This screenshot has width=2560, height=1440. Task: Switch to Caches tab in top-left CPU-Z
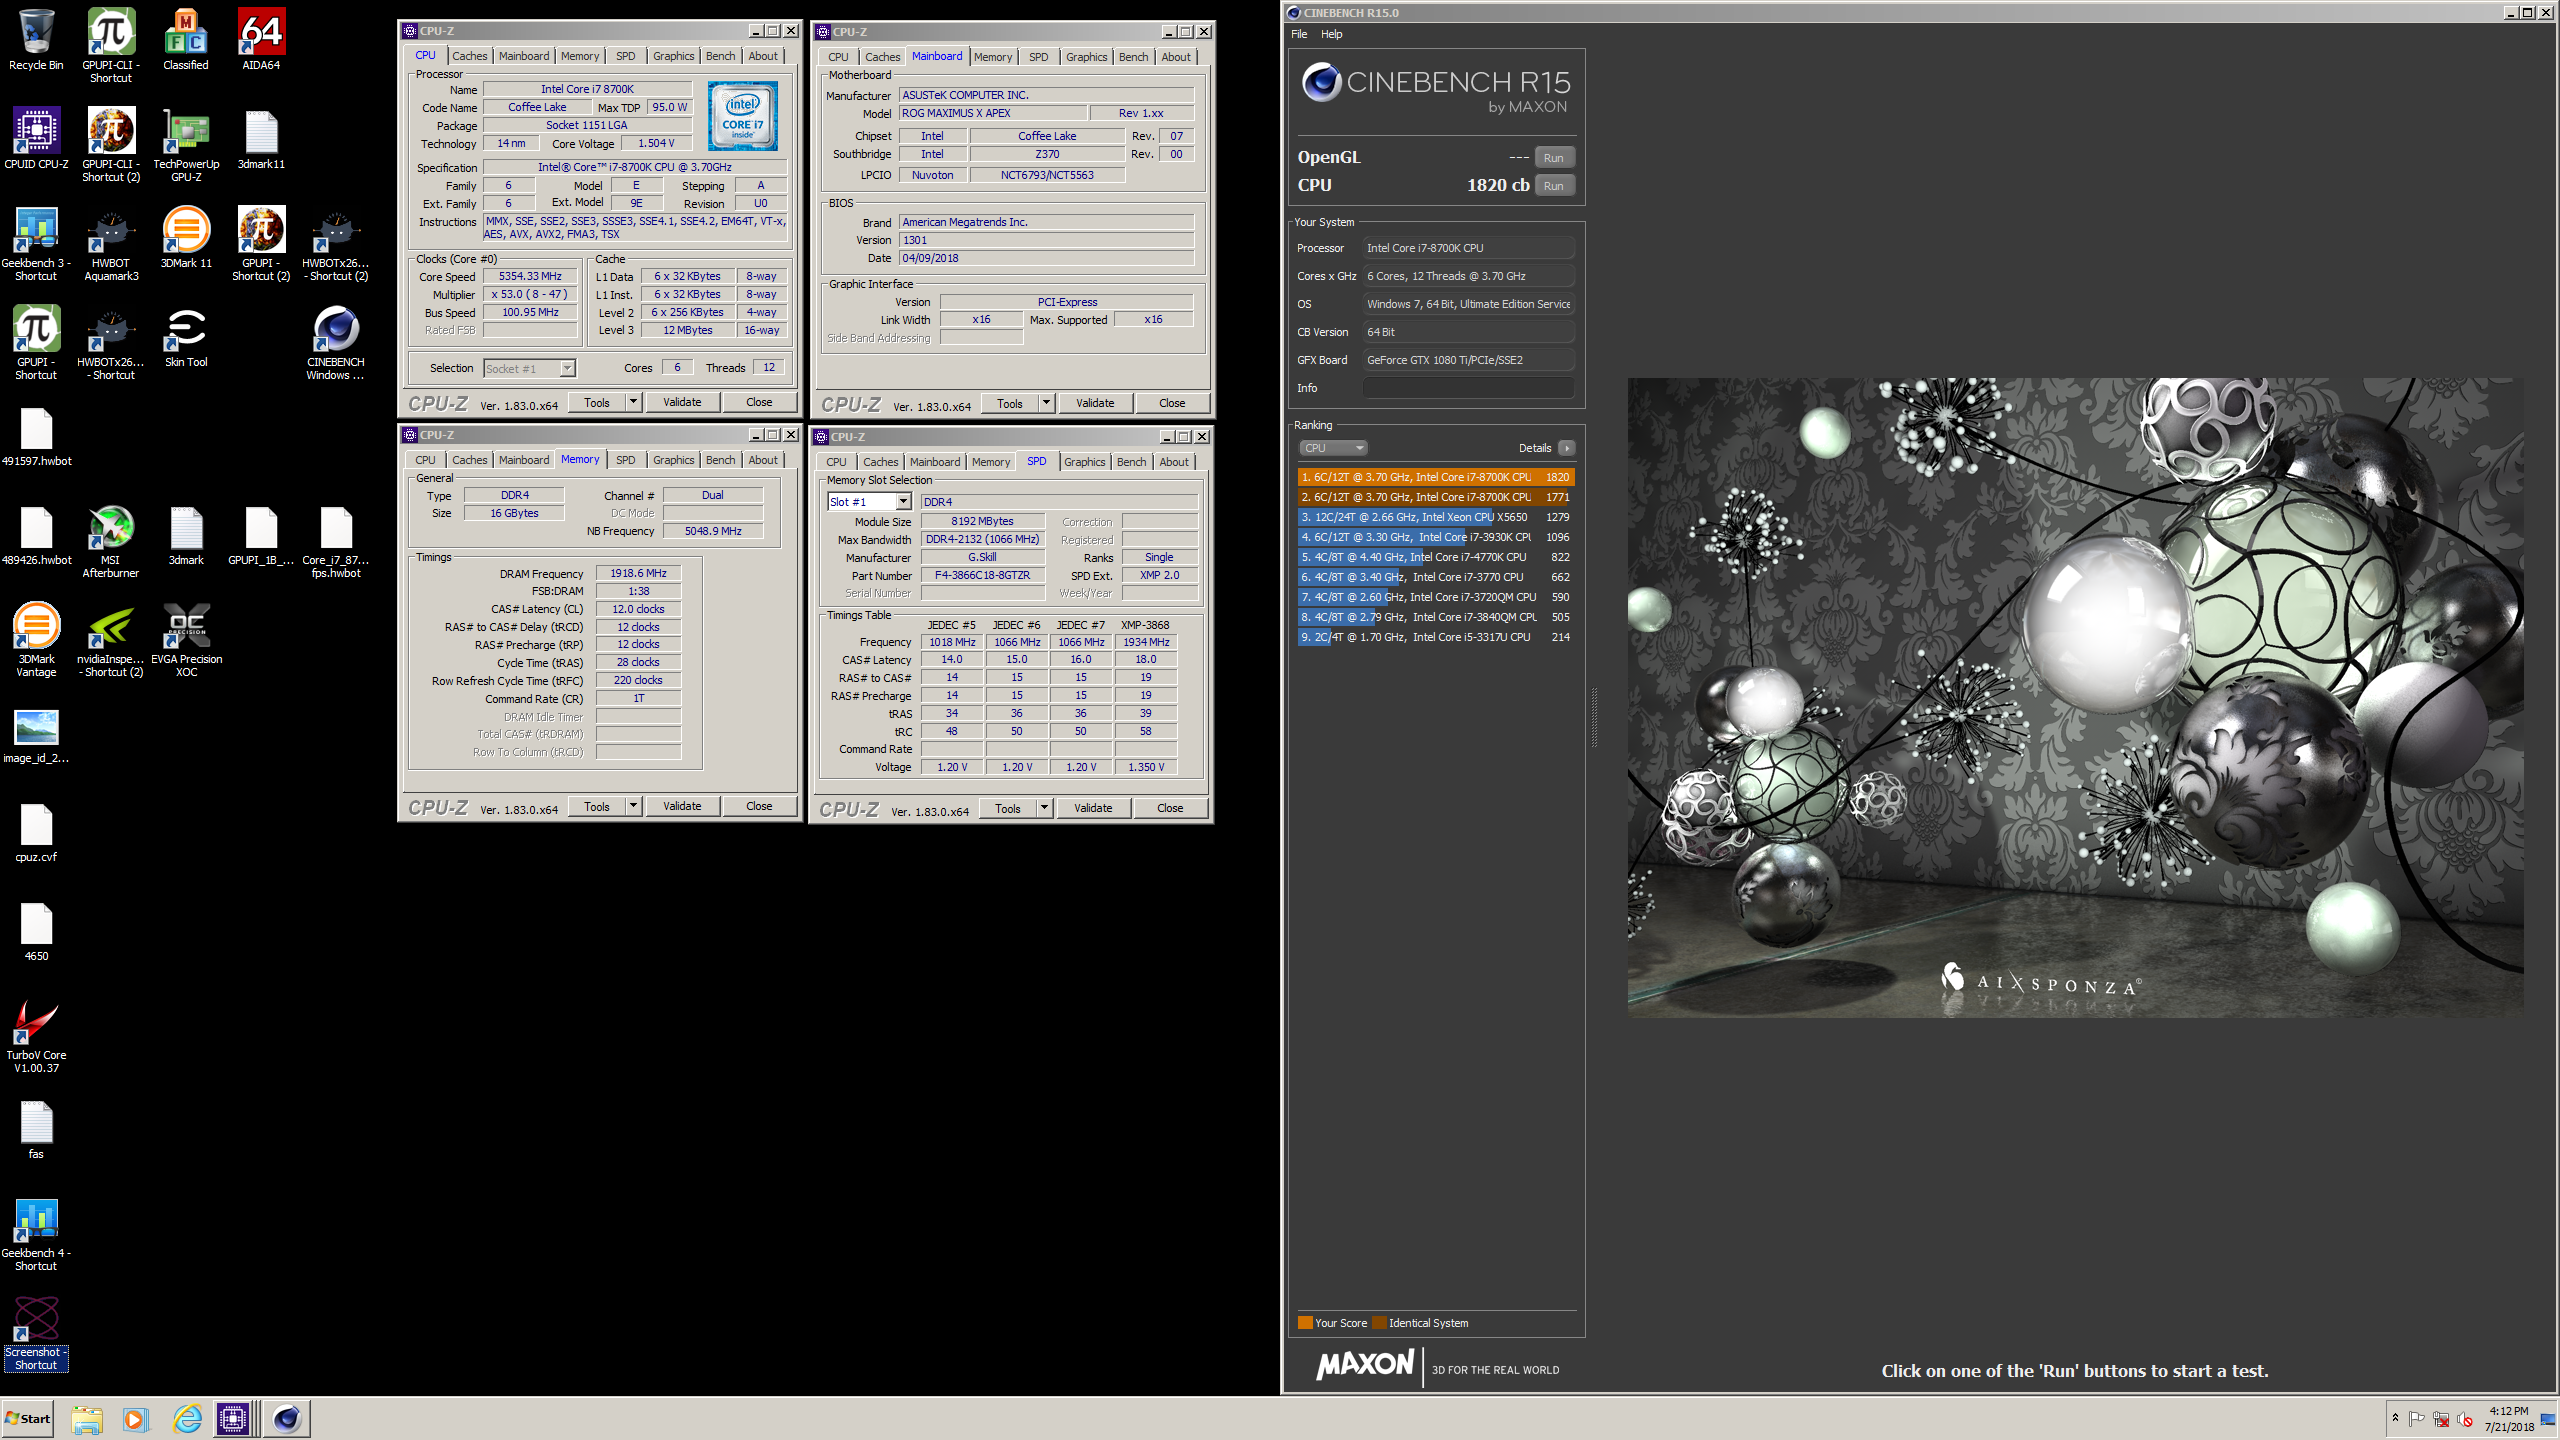tap(469, 56)
